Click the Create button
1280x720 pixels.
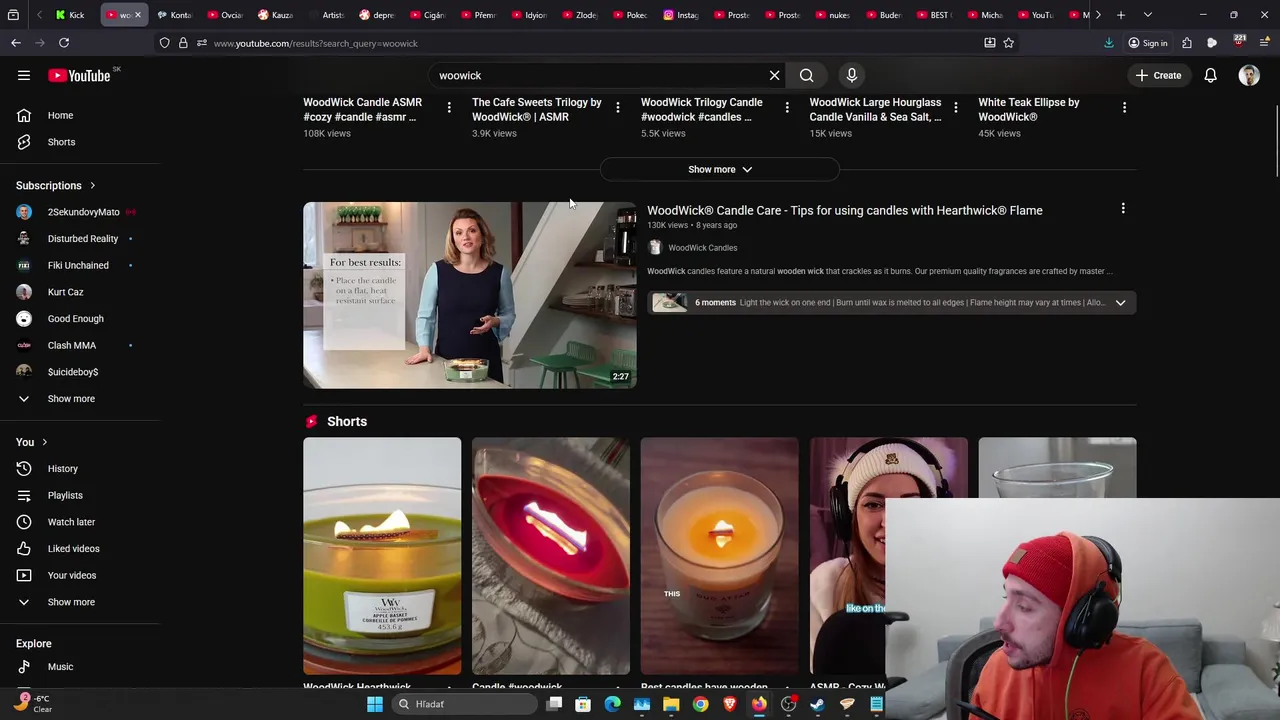tap(1159, 75)
